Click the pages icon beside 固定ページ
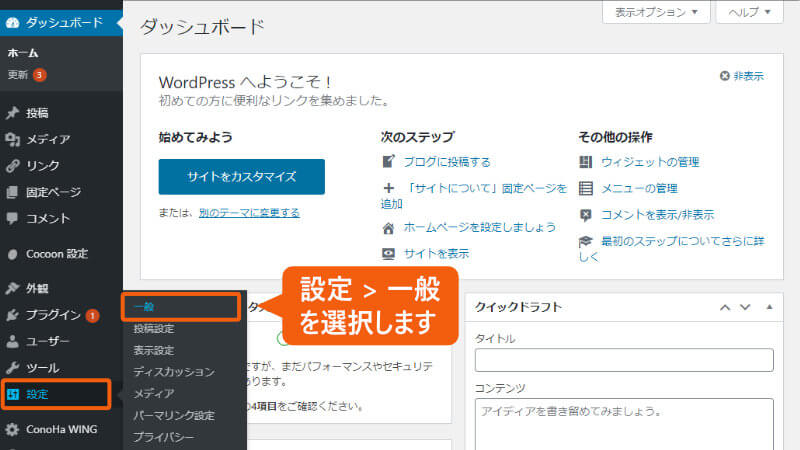 click(12, 192)
